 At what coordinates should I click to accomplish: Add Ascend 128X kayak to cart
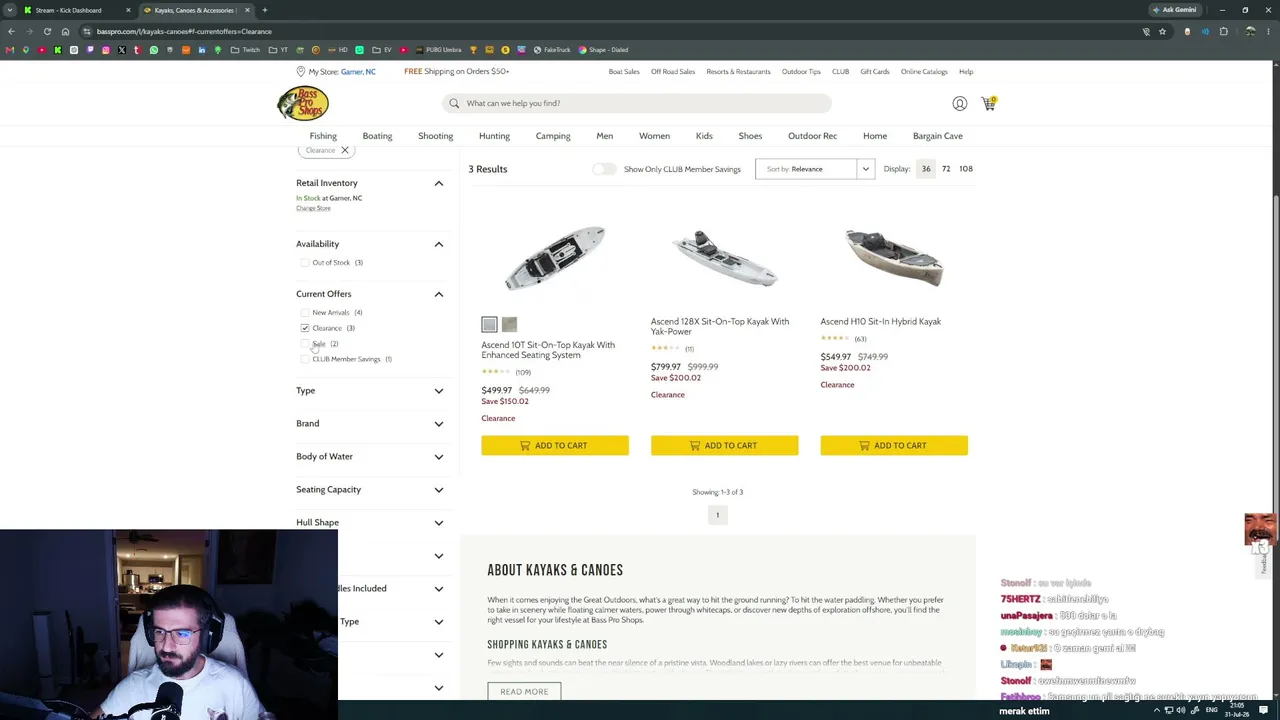pyautogui.click(x=724, y=445)
